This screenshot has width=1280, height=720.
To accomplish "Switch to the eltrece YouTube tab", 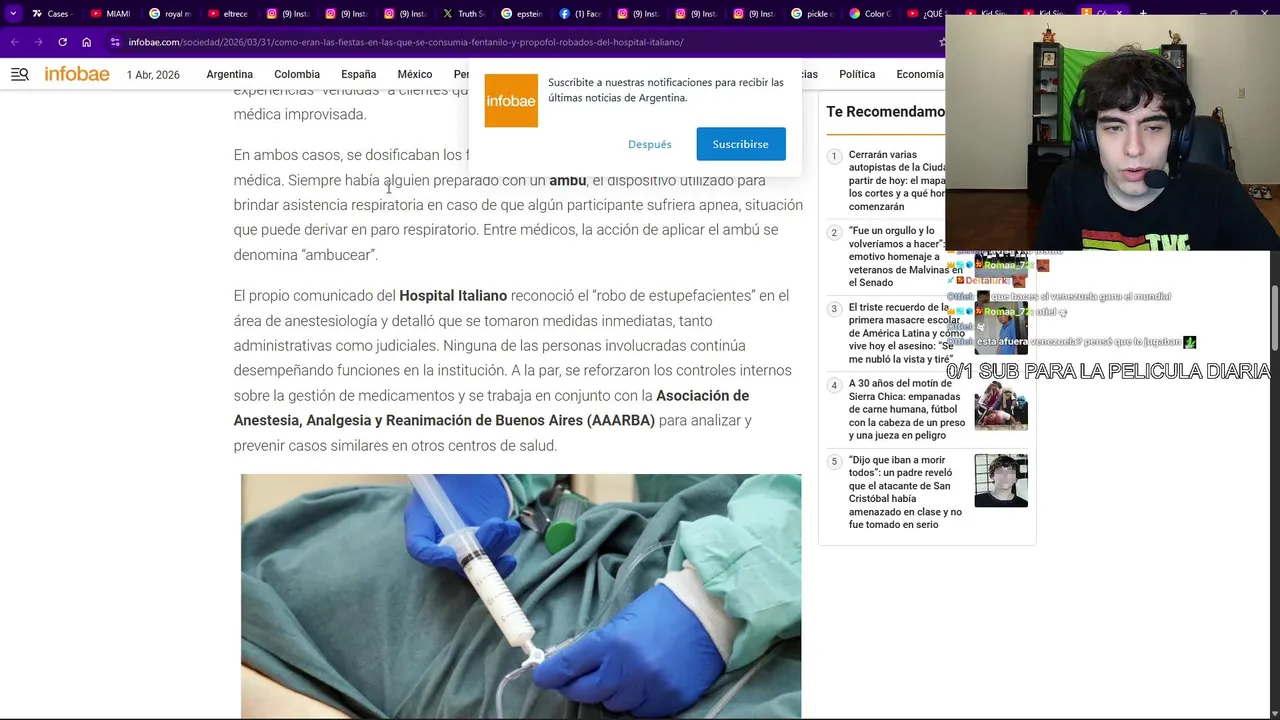I will [x=227, y=14].
